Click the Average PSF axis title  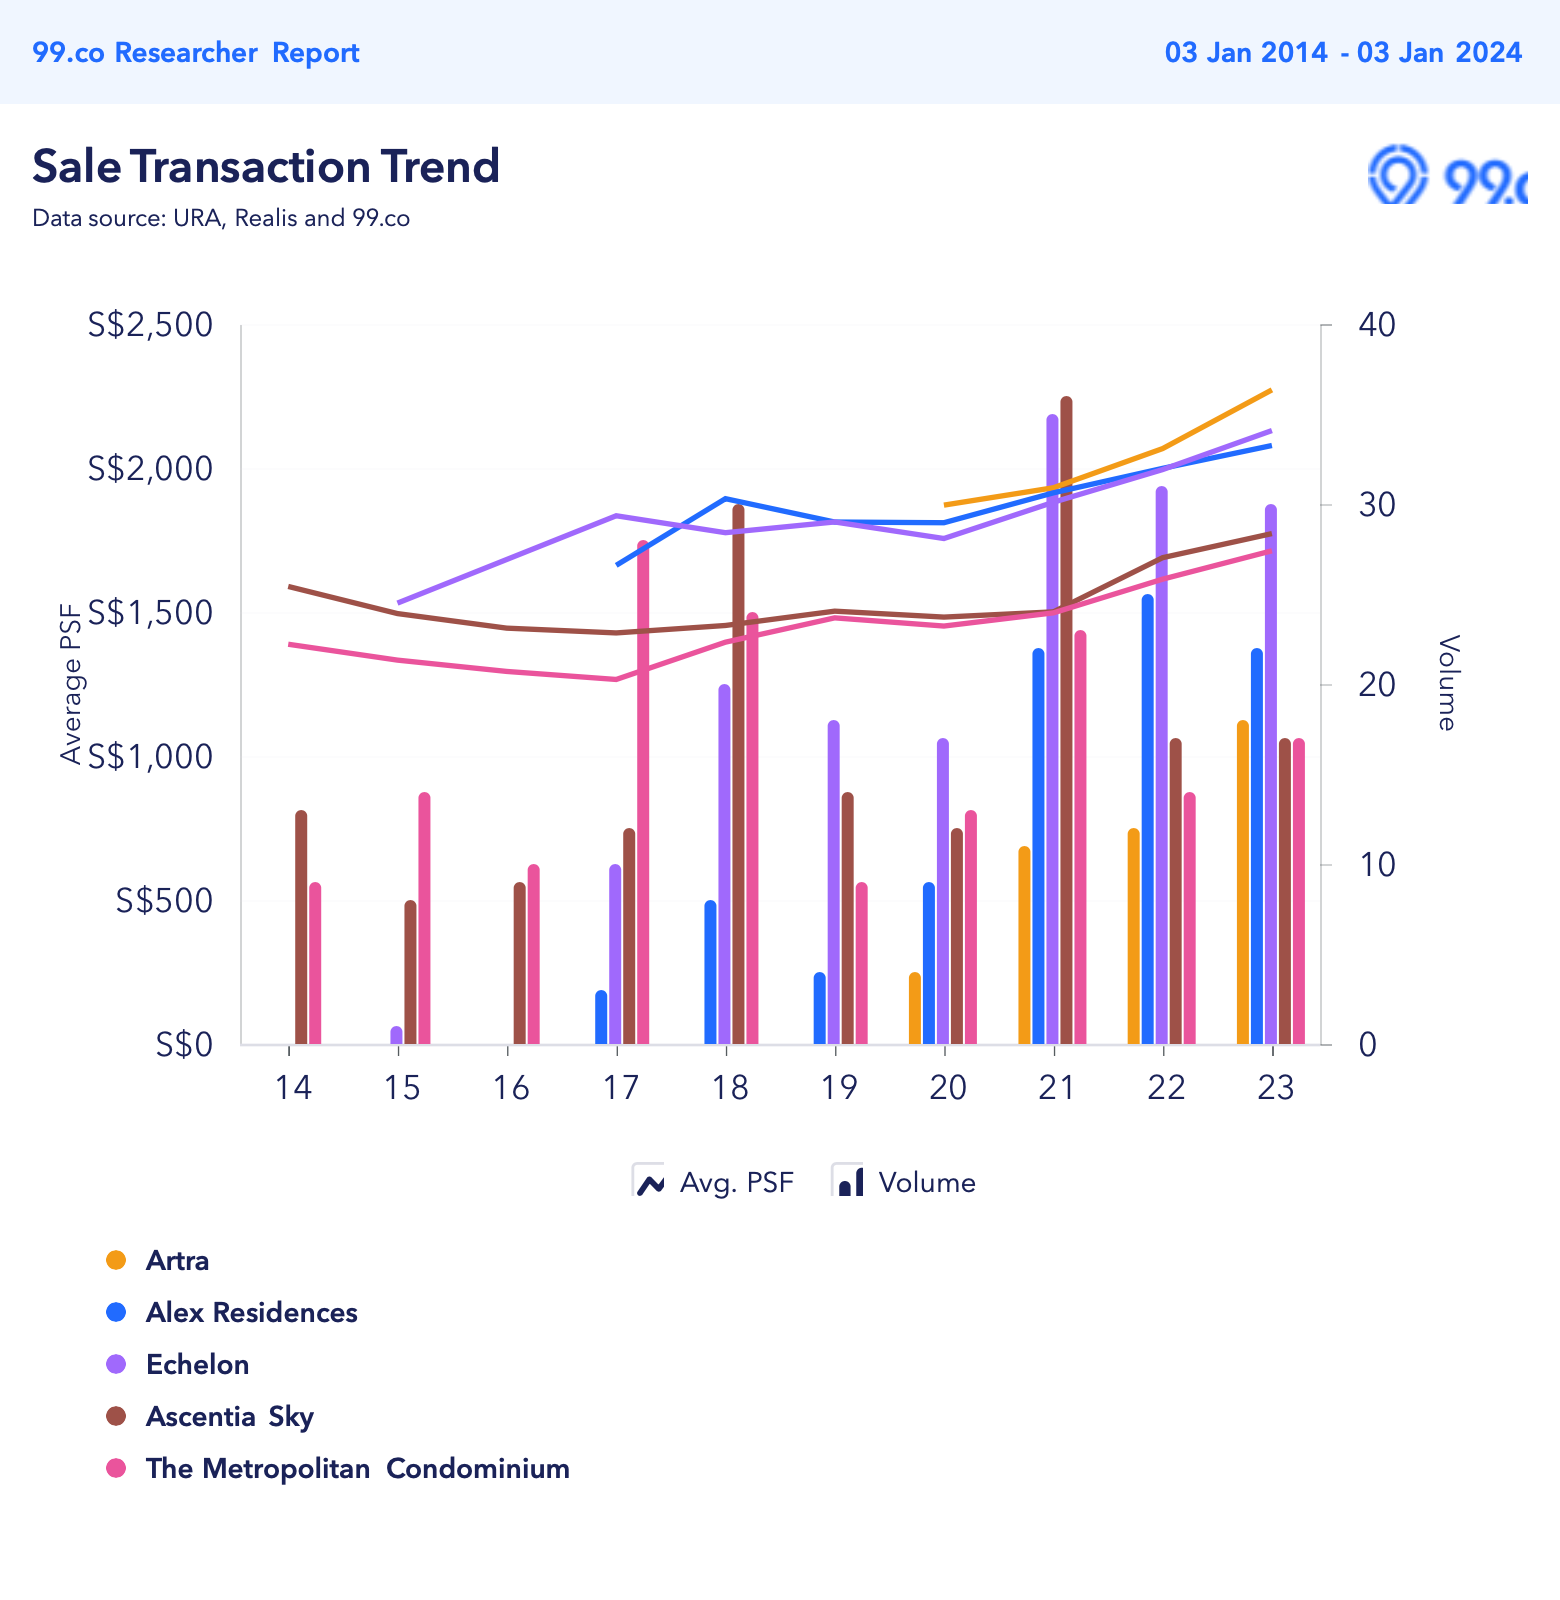[70, 685]
